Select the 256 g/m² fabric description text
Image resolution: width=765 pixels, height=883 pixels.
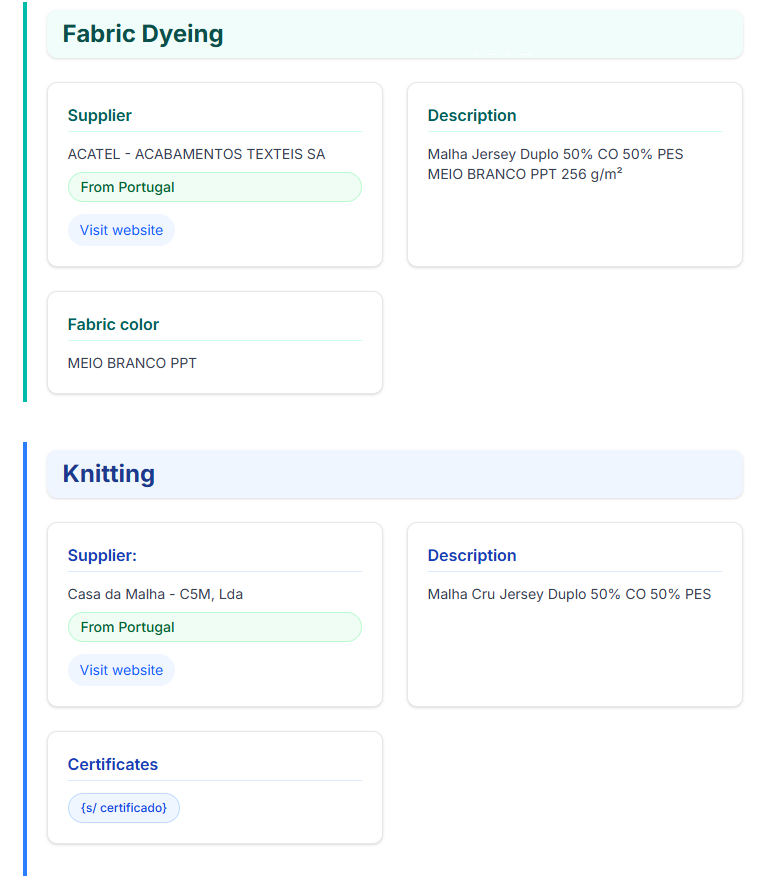pyautogui.click(x=555, y=164)
